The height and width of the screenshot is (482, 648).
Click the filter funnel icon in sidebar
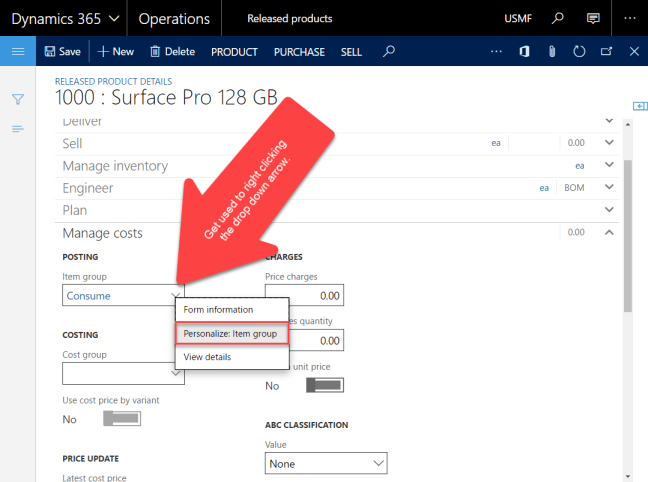click(18, 99)
